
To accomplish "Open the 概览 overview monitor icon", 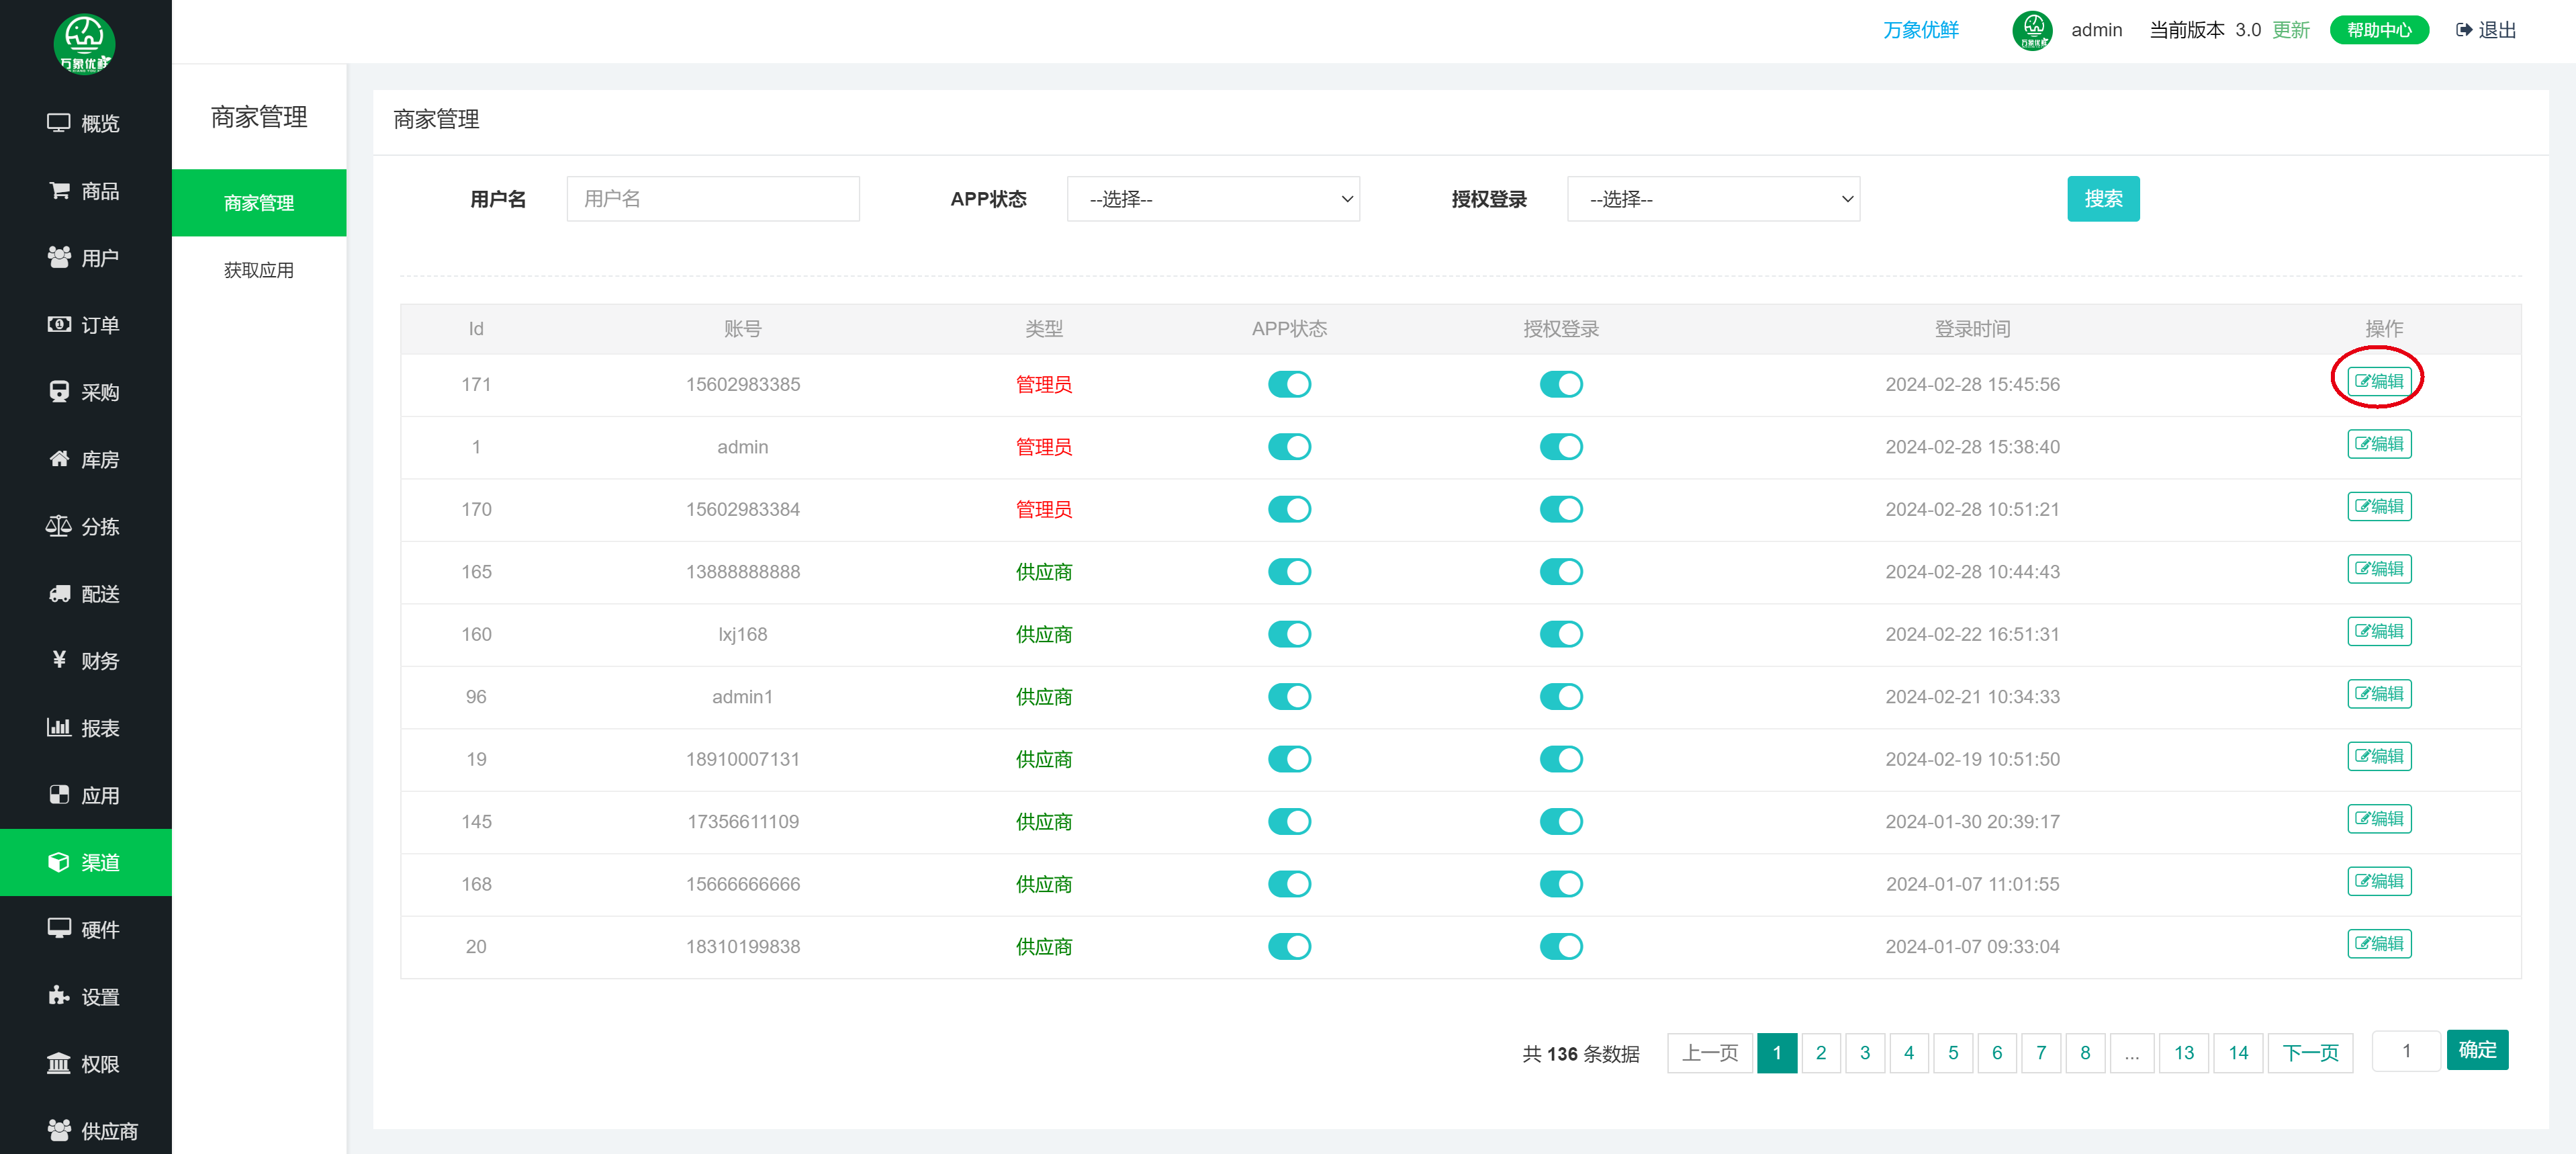I will click(x=58, y=123).
